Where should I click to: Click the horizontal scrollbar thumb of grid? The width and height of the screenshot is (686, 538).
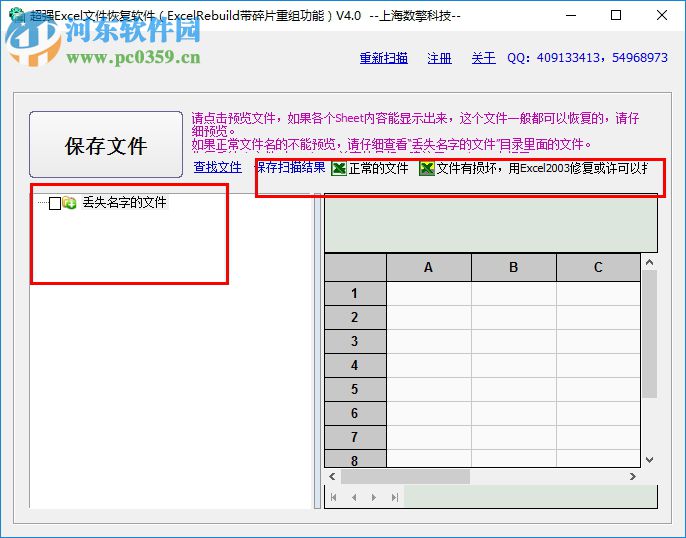point(405,476)
